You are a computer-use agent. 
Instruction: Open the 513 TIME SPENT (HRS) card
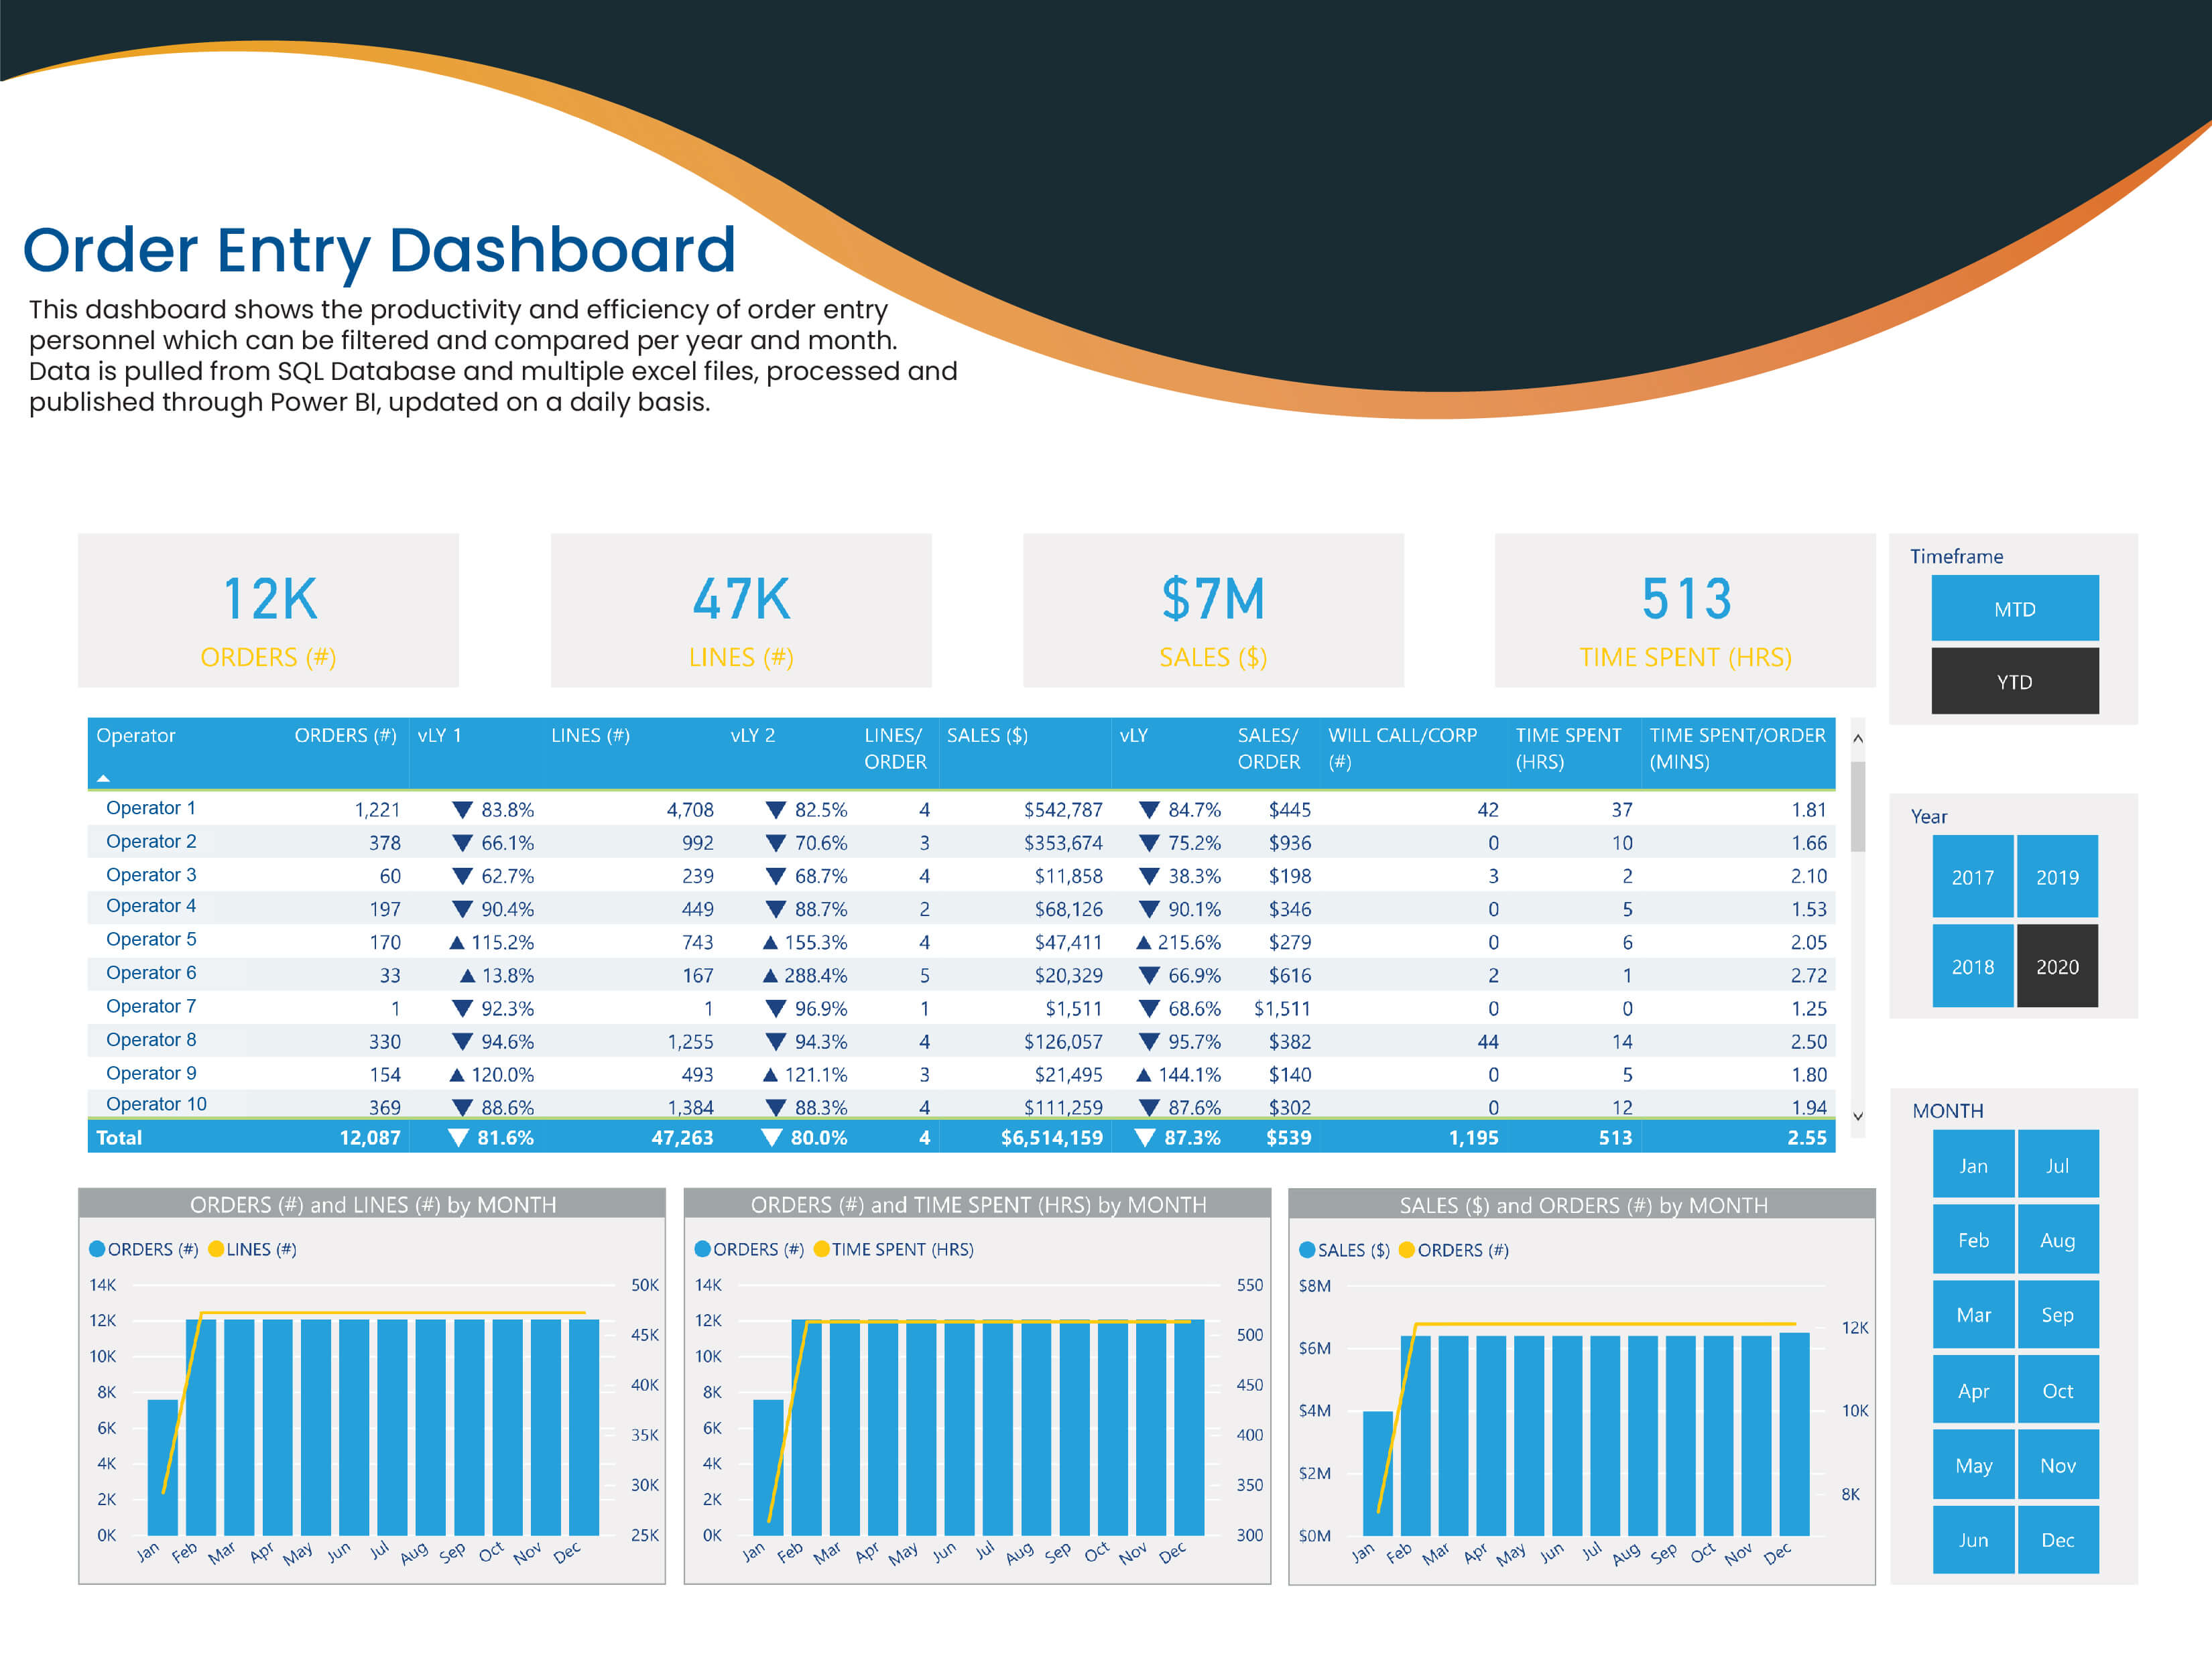pos(1685,610)
